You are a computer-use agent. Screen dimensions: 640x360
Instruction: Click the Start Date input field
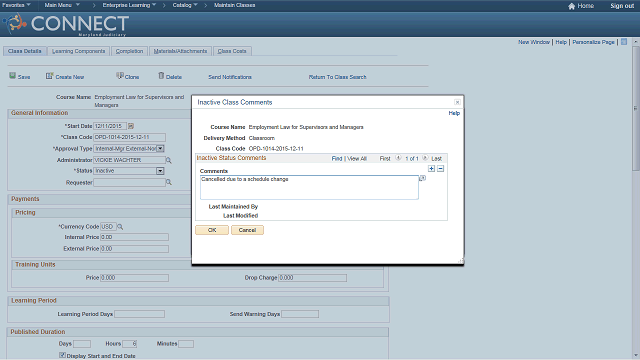pos(110,126)
